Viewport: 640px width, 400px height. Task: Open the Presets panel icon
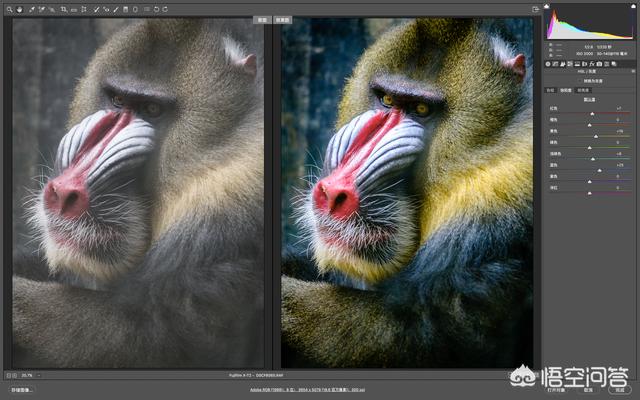point(607,64)
